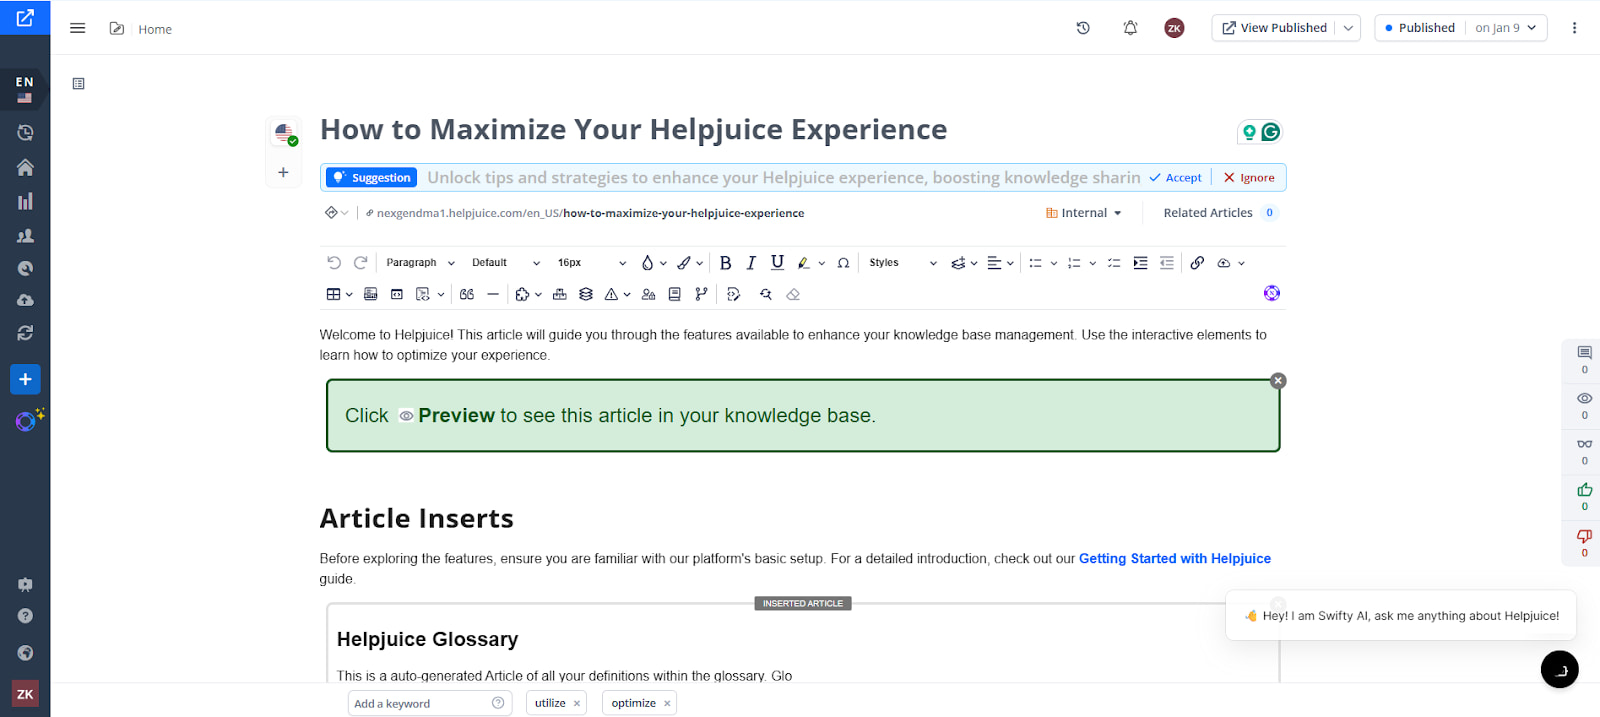Expand the View Published arrow dropdown
Image resolution: width=1600 pixels, height=717 pixels.
coord(1348,28)
